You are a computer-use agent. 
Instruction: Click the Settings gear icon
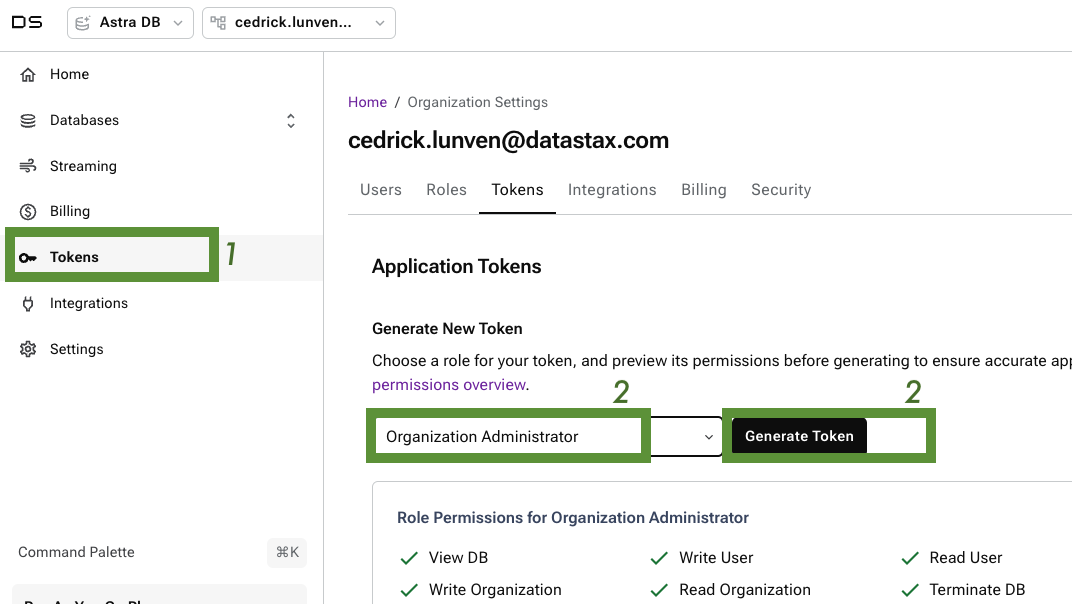point(28,350)
